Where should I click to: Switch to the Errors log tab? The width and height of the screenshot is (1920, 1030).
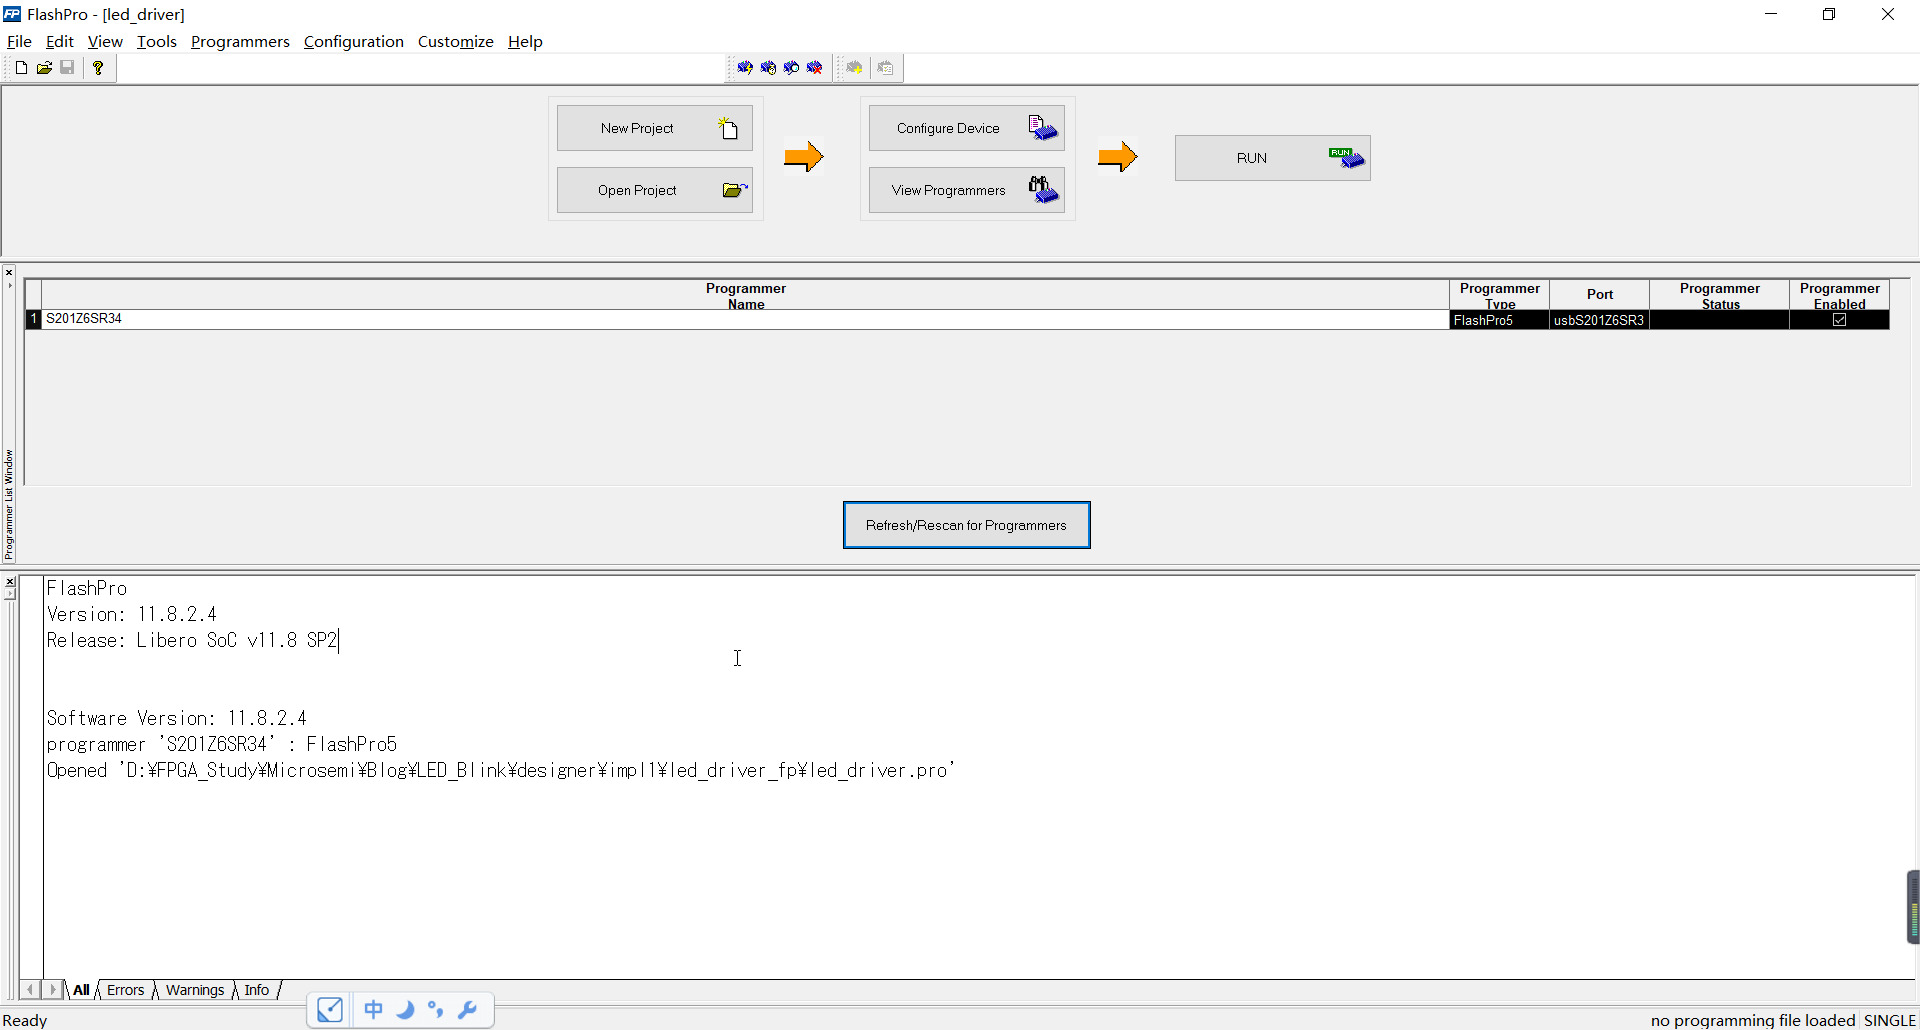[125, 990]
